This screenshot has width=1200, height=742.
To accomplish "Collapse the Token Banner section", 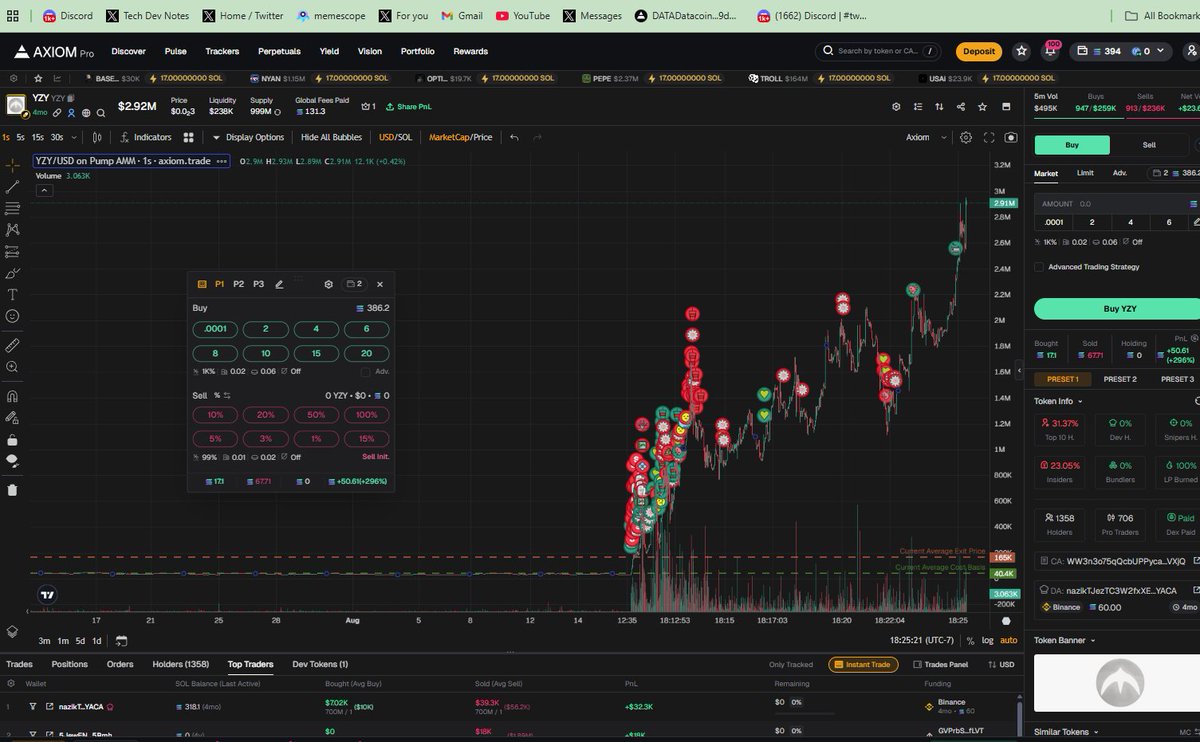I will (1065, 640).
